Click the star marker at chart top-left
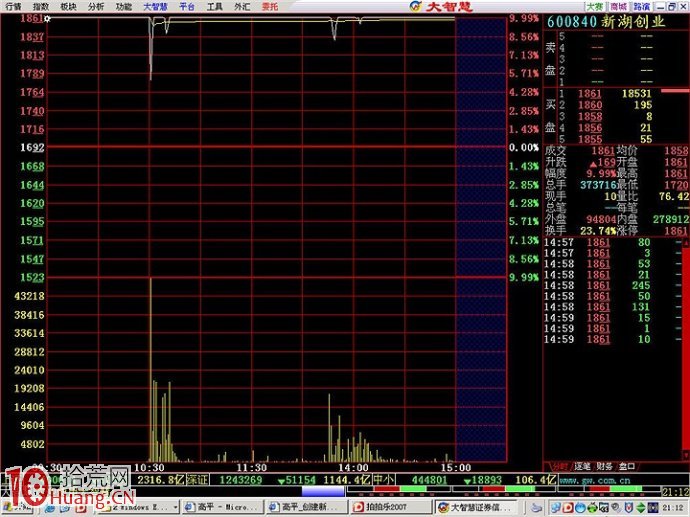 (x=47, y=18)
